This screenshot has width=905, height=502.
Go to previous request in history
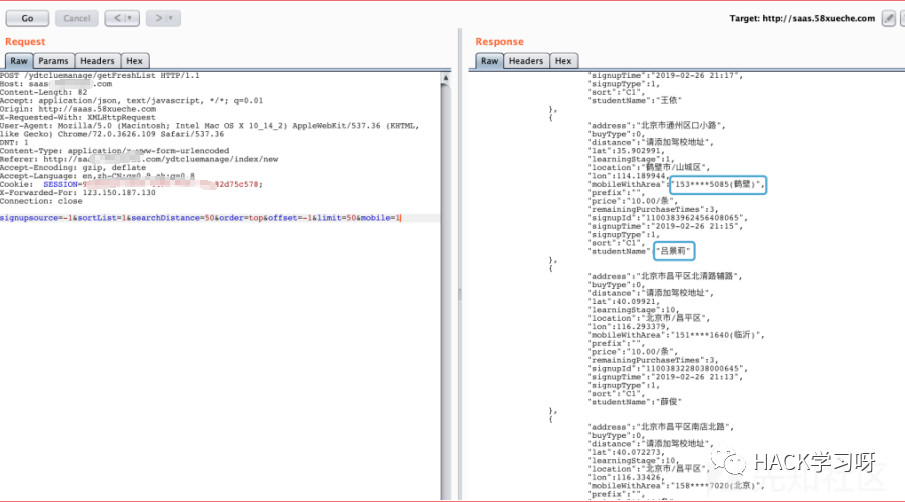click(122, 18)
